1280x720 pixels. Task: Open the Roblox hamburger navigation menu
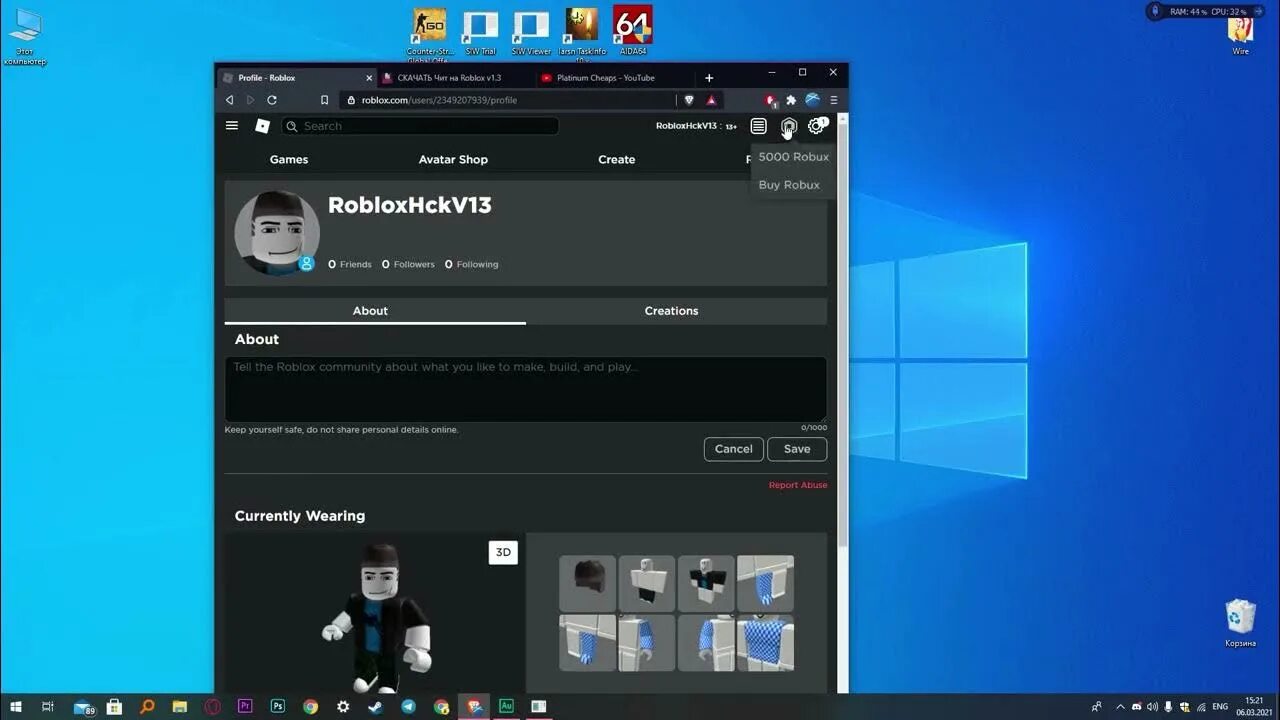(x=232, y=126)
